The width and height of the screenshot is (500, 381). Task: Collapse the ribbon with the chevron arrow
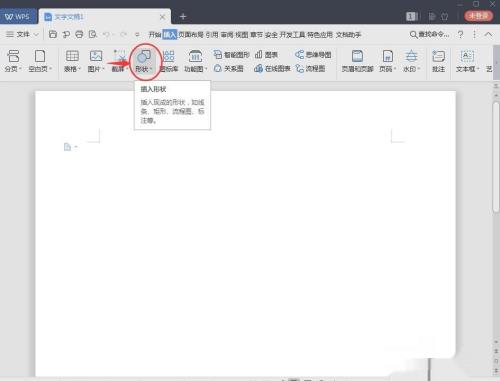(x=488, y=34)
